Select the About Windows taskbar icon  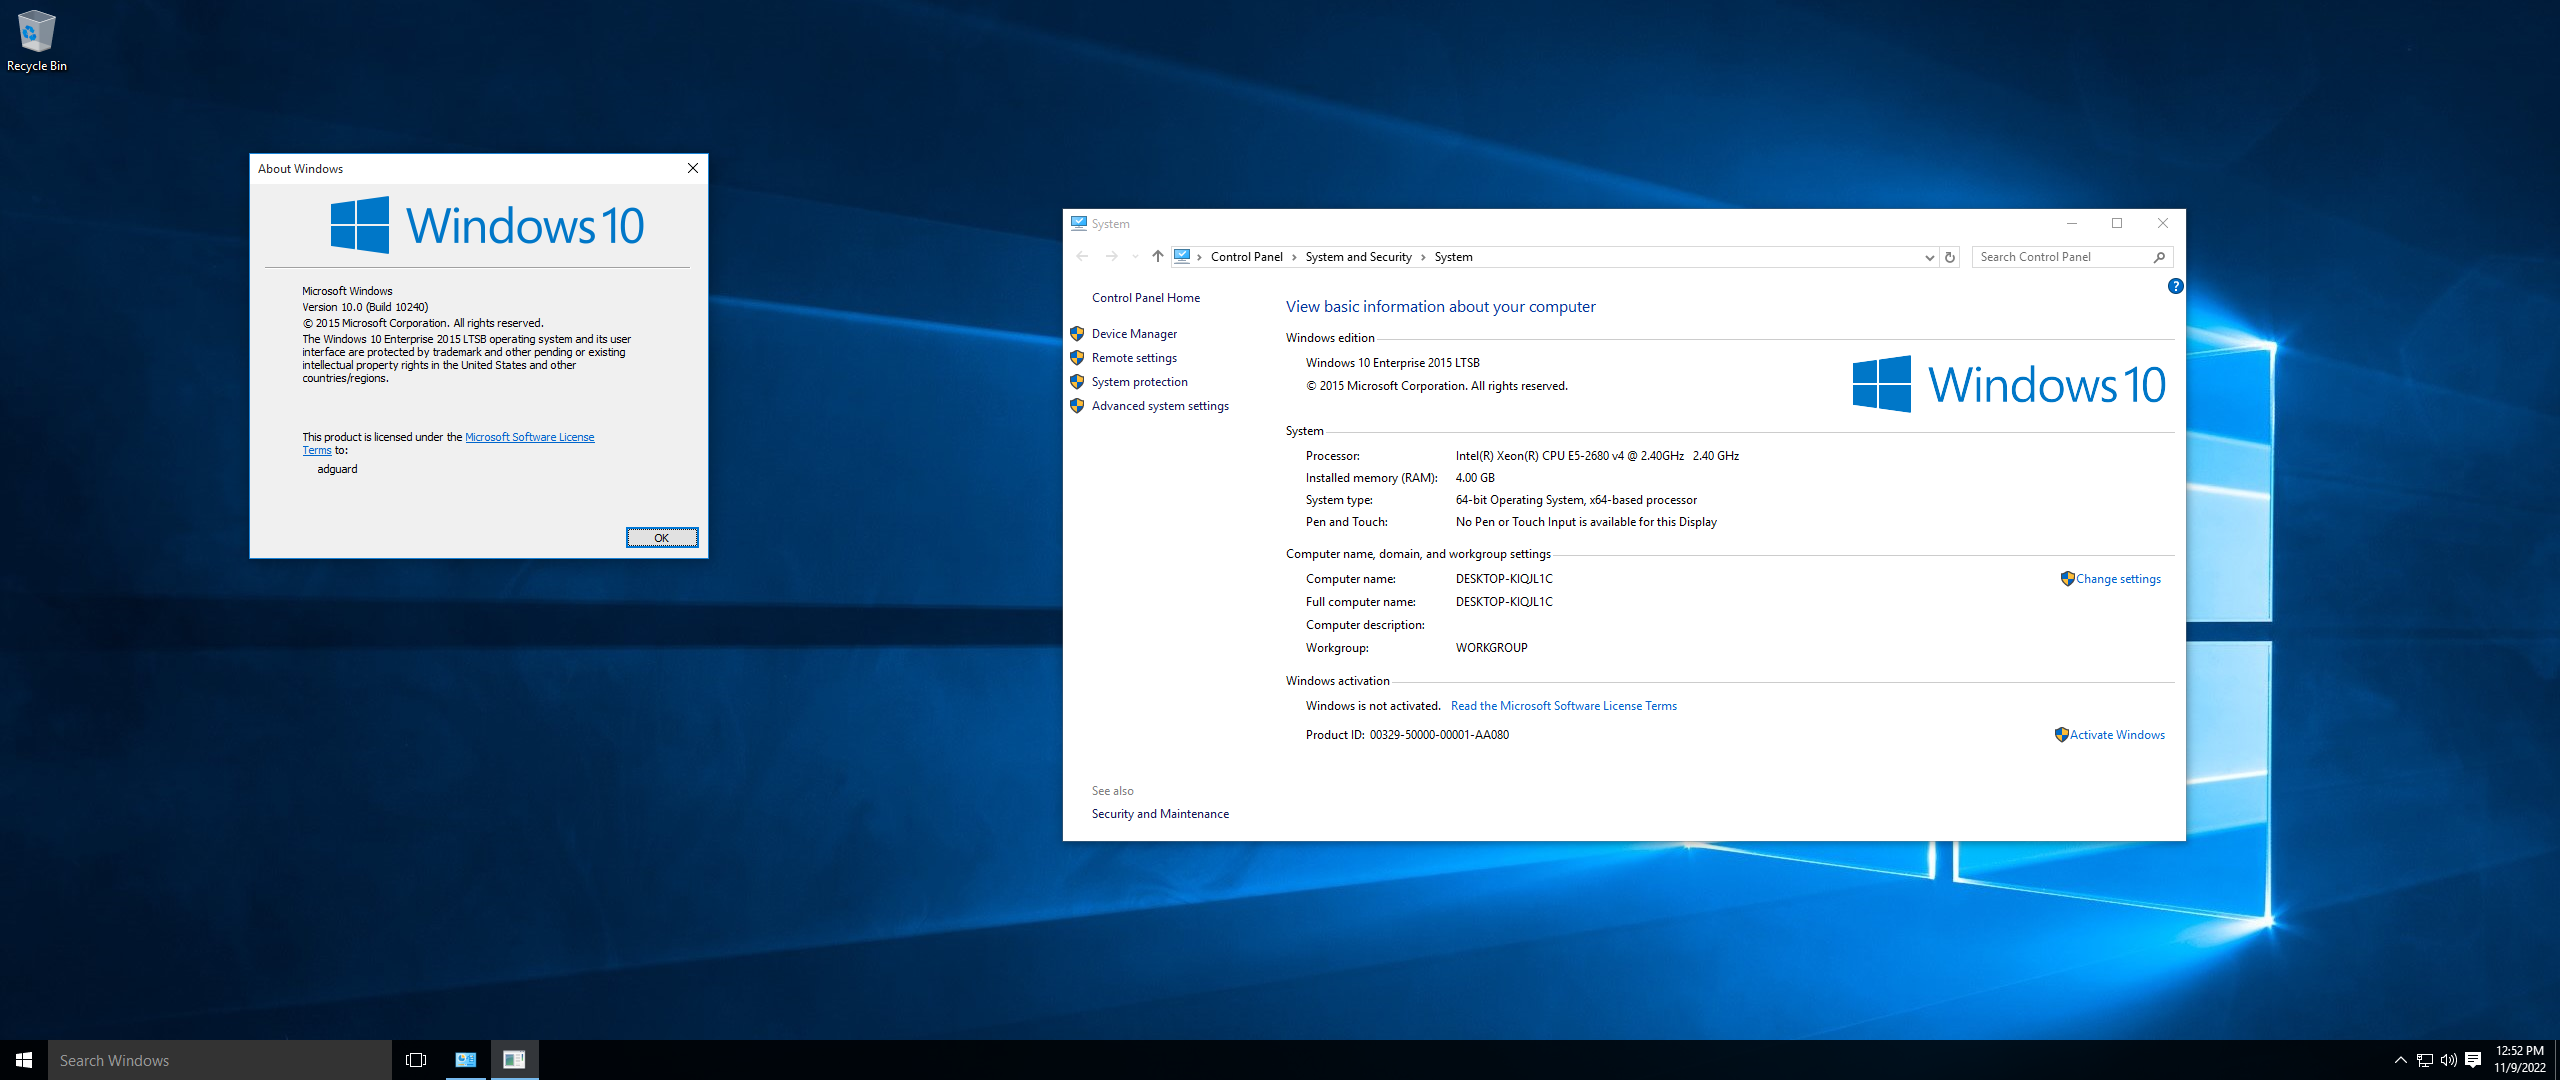(x=514, y=1060)
